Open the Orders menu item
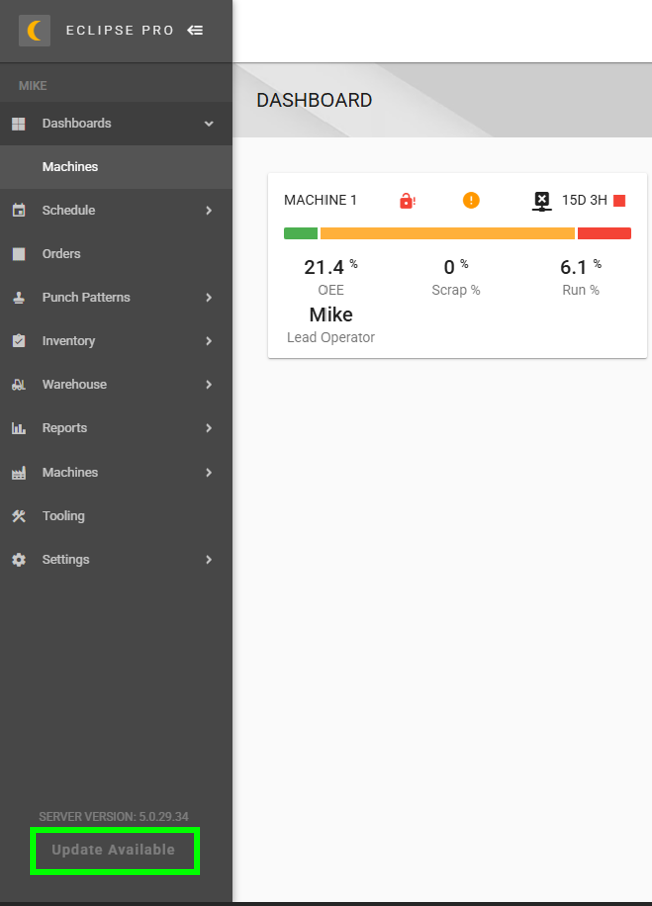The height and width of the screenshot is (906, 652). [116, 254]
